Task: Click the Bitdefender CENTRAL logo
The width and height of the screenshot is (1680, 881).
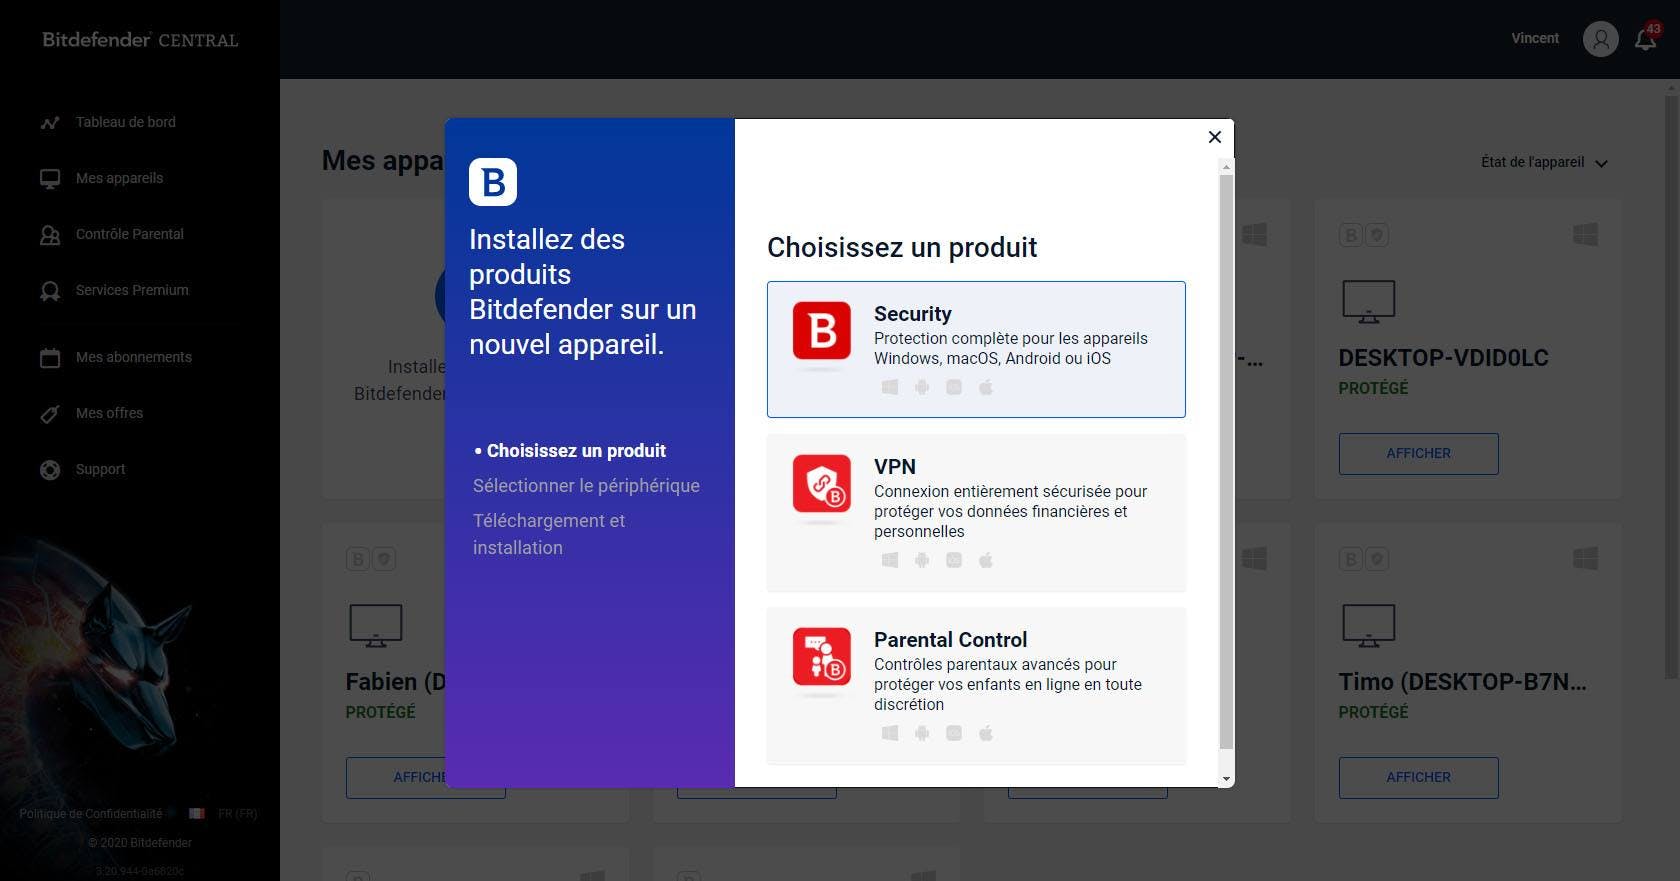Action: tap(140, 40)
